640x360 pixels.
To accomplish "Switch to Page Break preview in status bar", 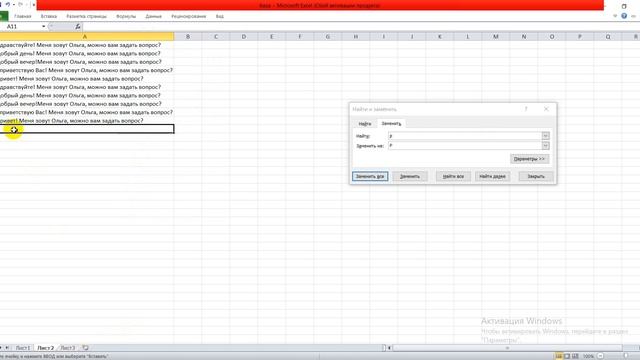I will 575,356.
